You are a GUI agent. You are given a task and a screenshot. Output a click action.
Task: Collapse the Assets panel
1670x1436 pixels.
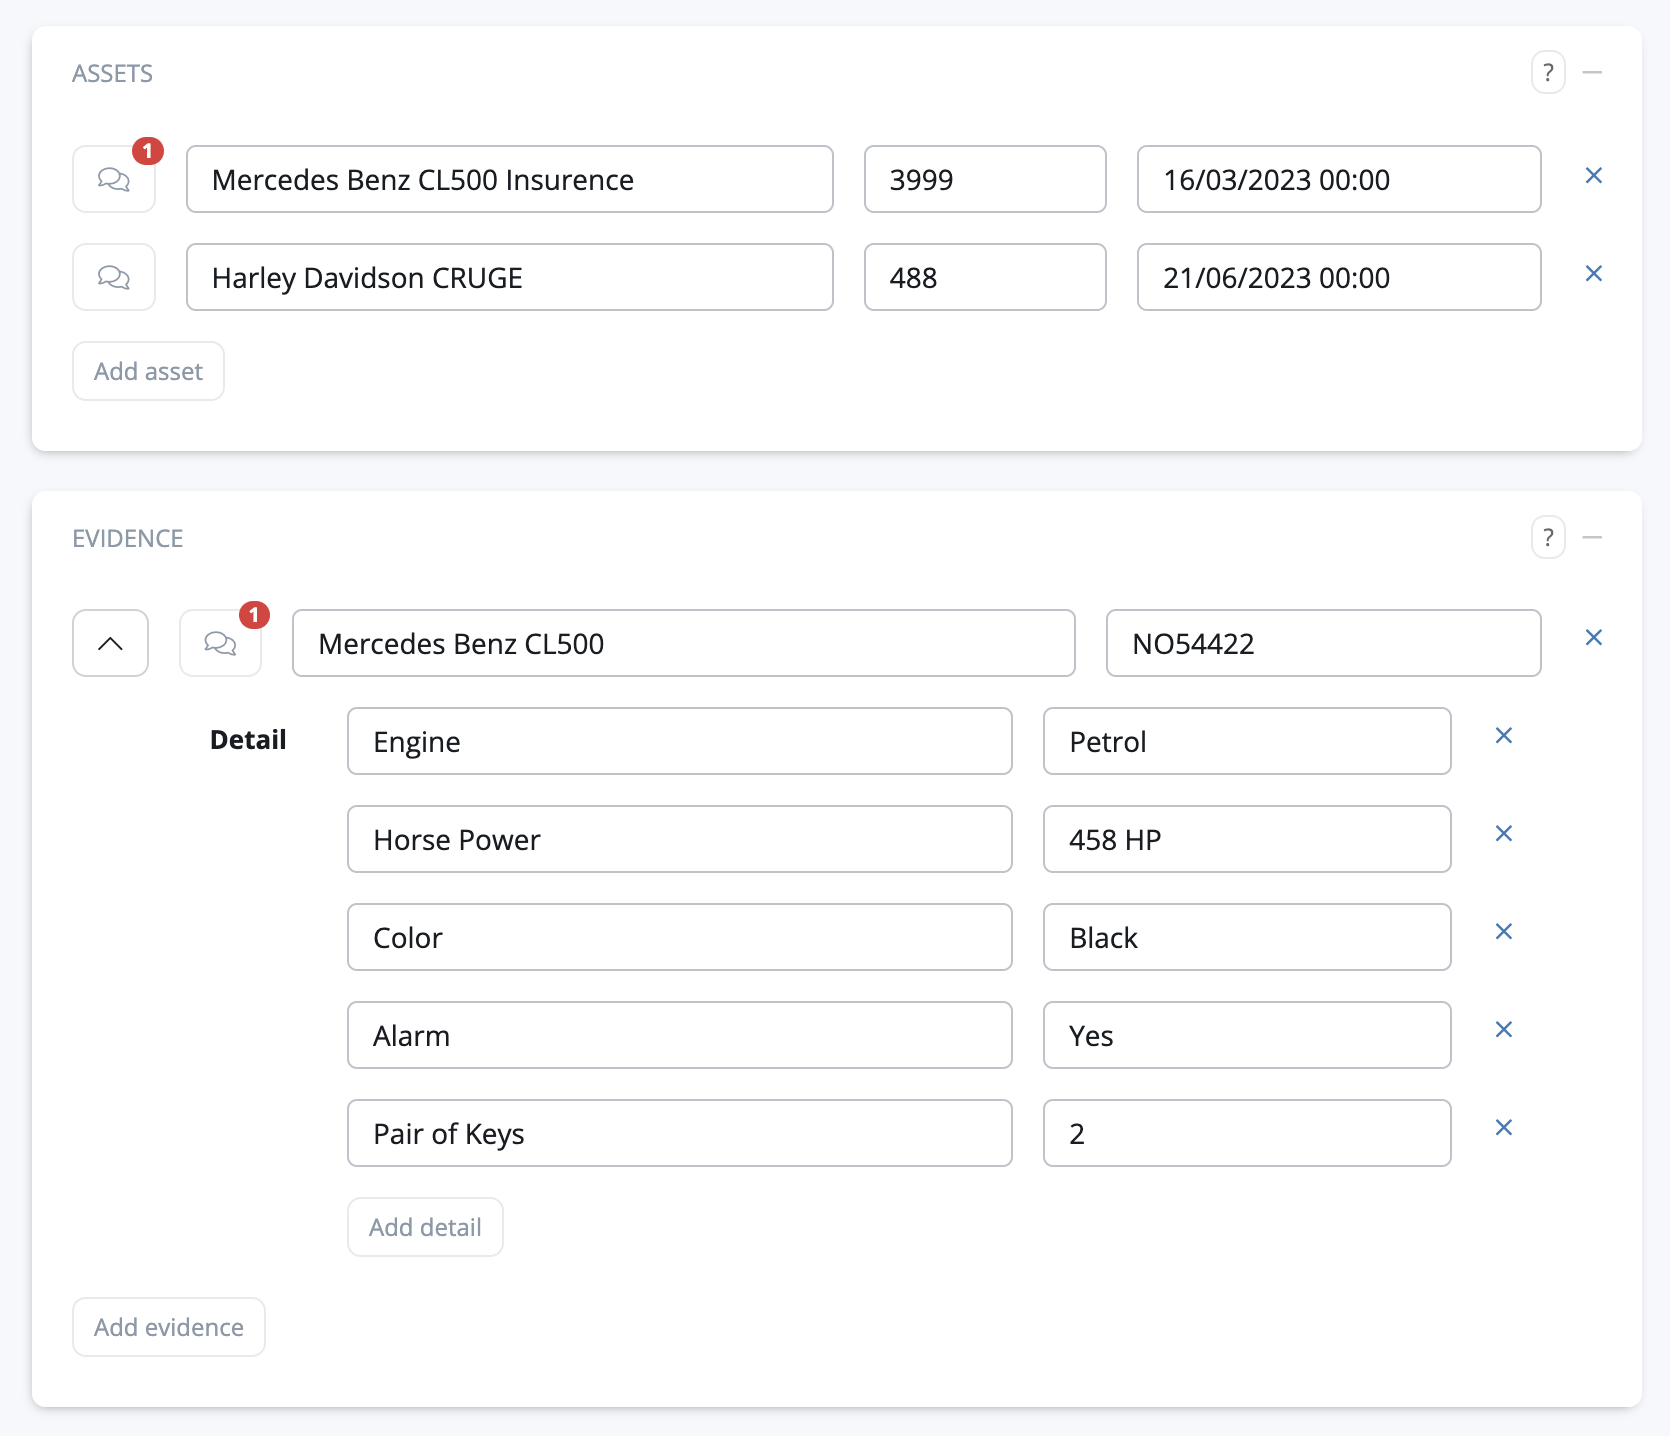point(1593,73)
